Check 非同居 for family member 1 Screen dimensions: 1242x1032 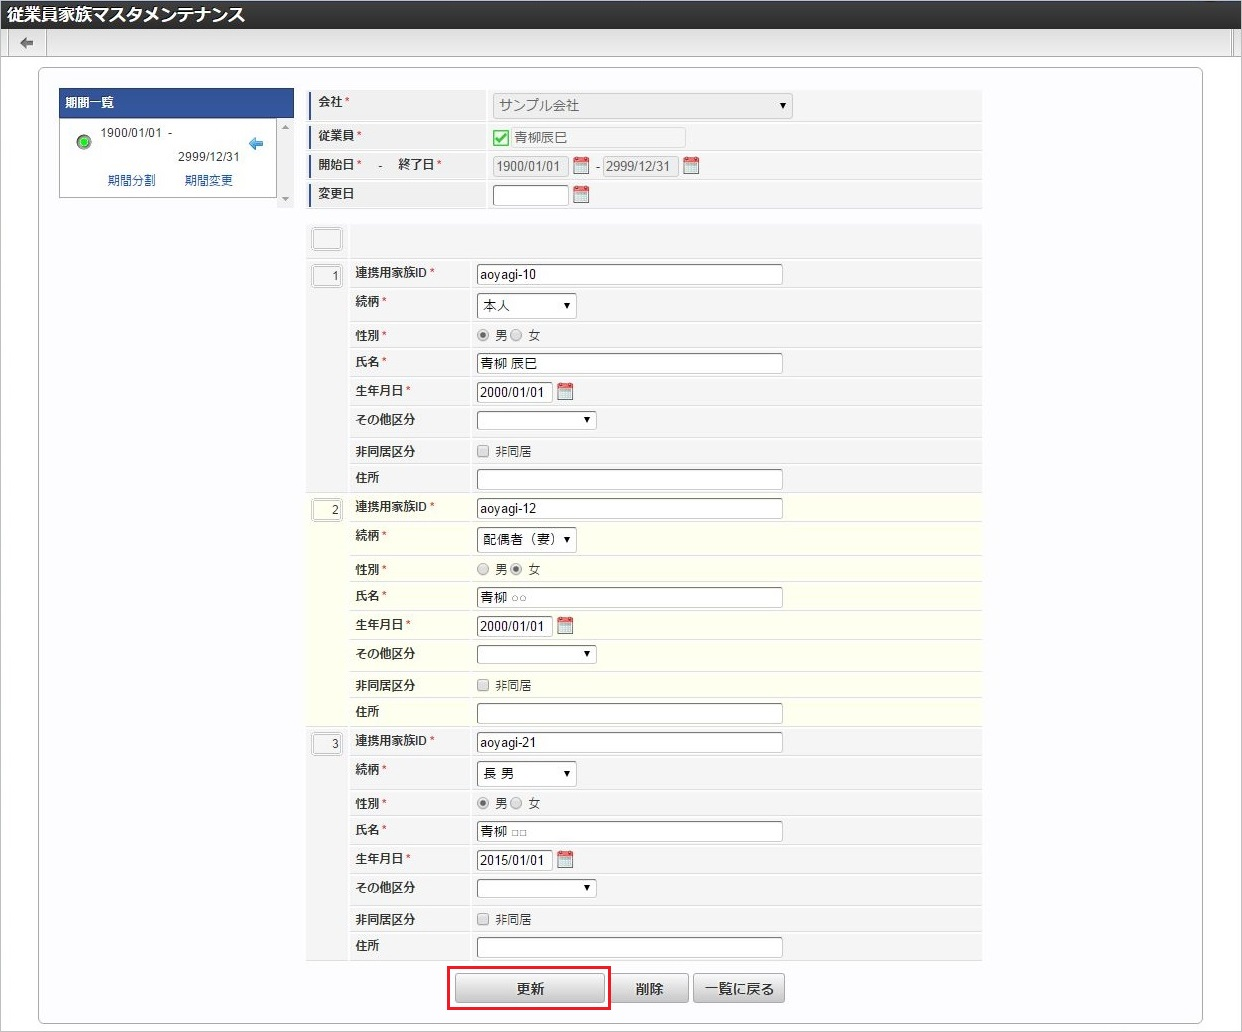tap(483, 451)
